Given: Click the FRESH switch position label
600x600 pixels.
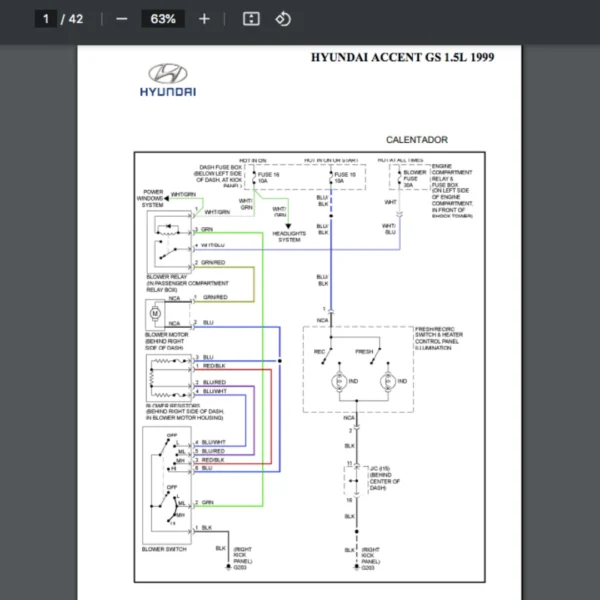Looking at the screenshot, I should (x=364, y=351).
